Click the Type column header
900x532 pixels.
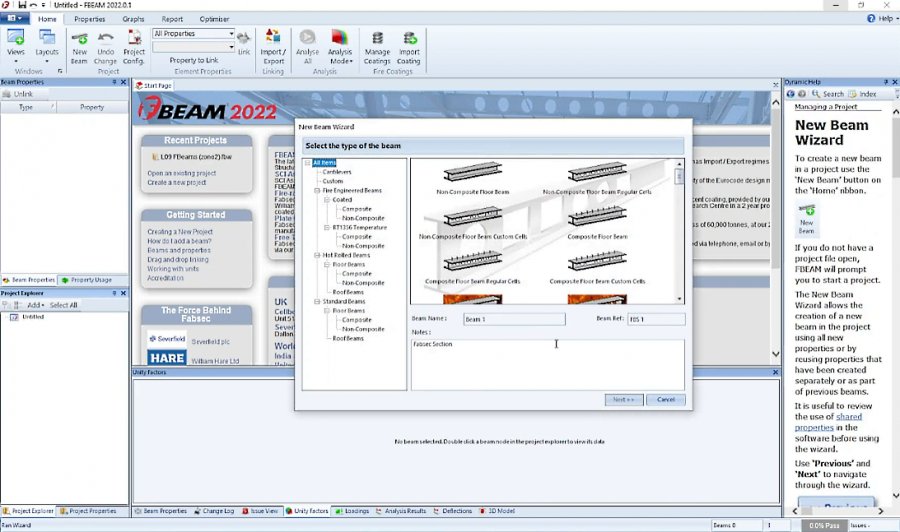(x=28, y=107)
